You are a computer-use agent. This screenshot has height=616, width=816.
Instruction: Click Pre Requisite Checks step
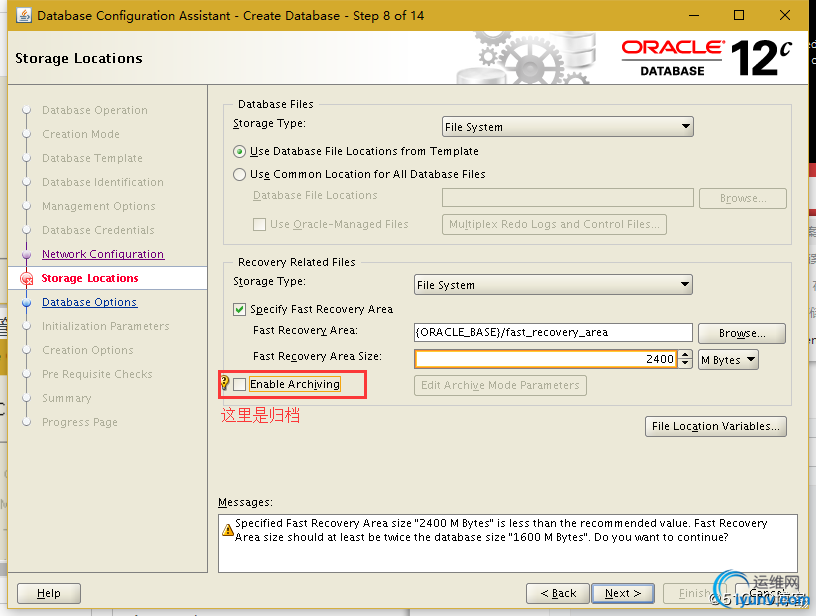(x=97, y=374)
